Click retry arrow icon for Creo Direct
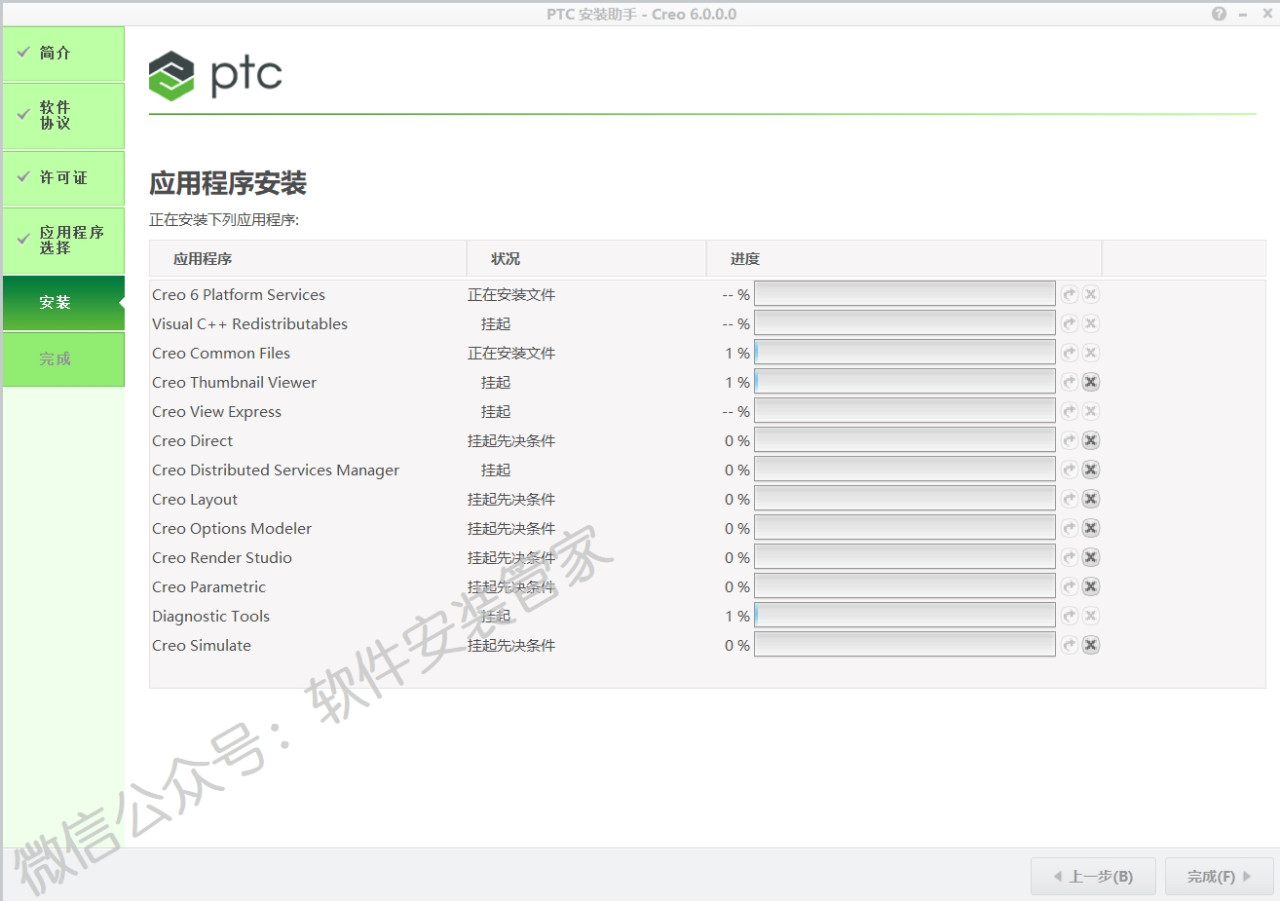 click(x=1070, y=441)
